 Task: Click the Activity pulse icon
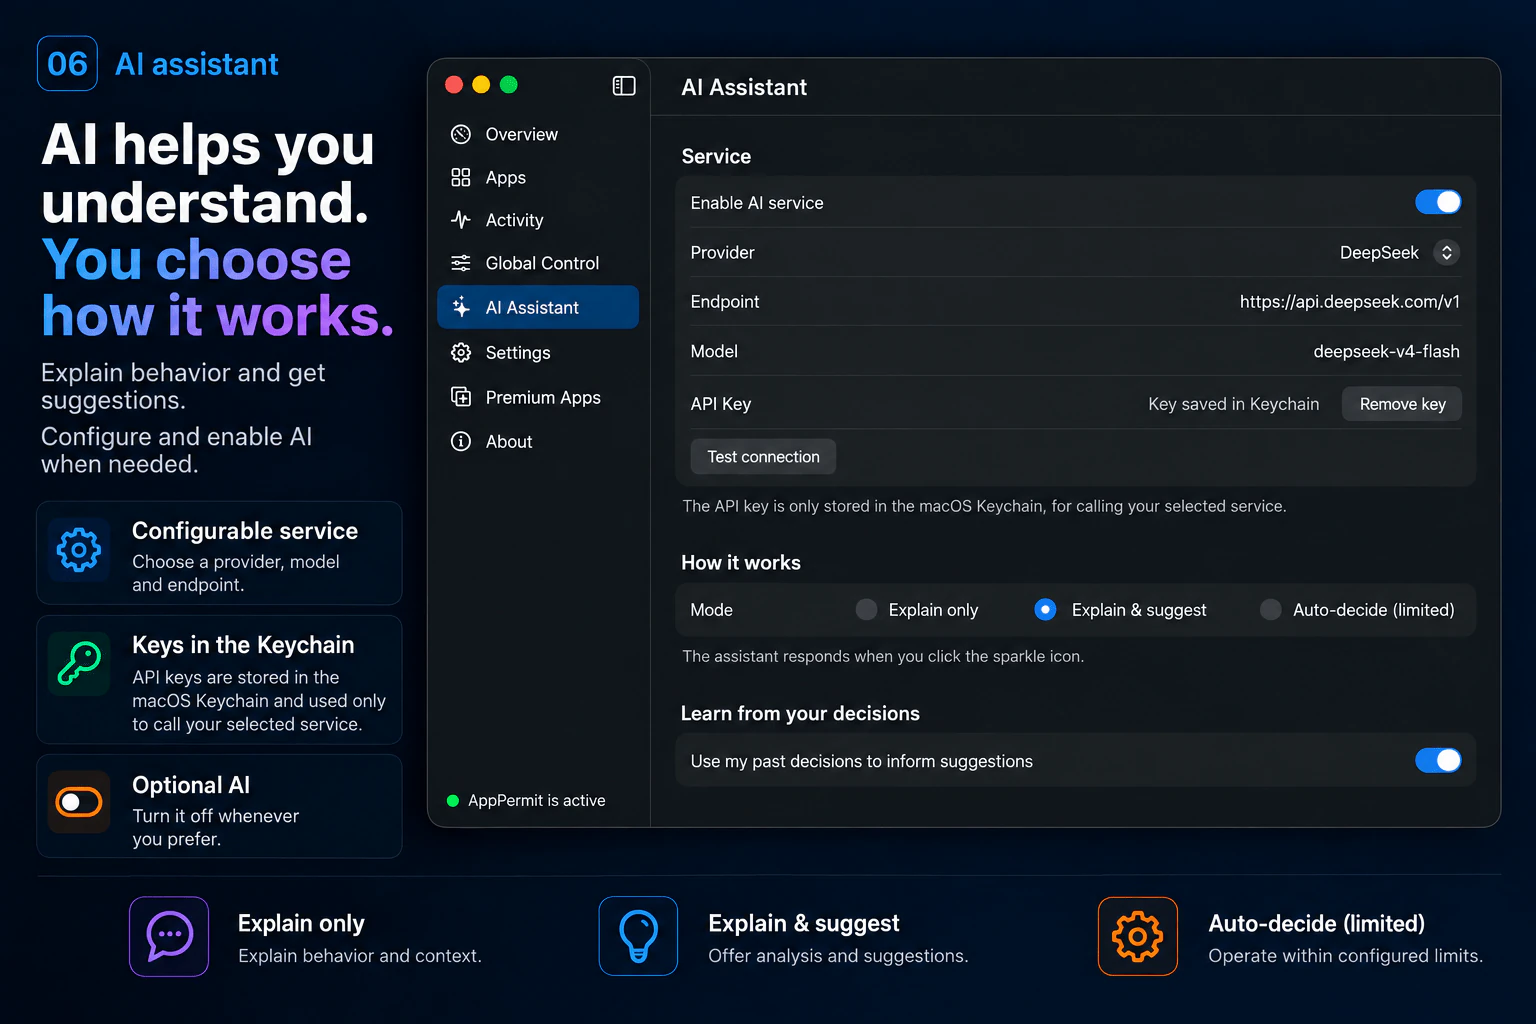pos(461,220)
